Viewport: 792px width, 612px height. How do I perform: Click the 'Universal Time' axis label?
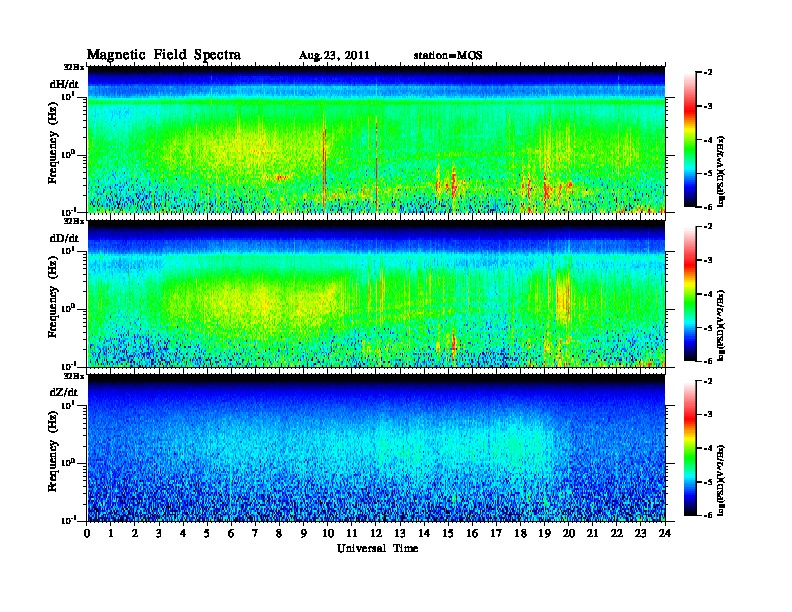[377, 548]
